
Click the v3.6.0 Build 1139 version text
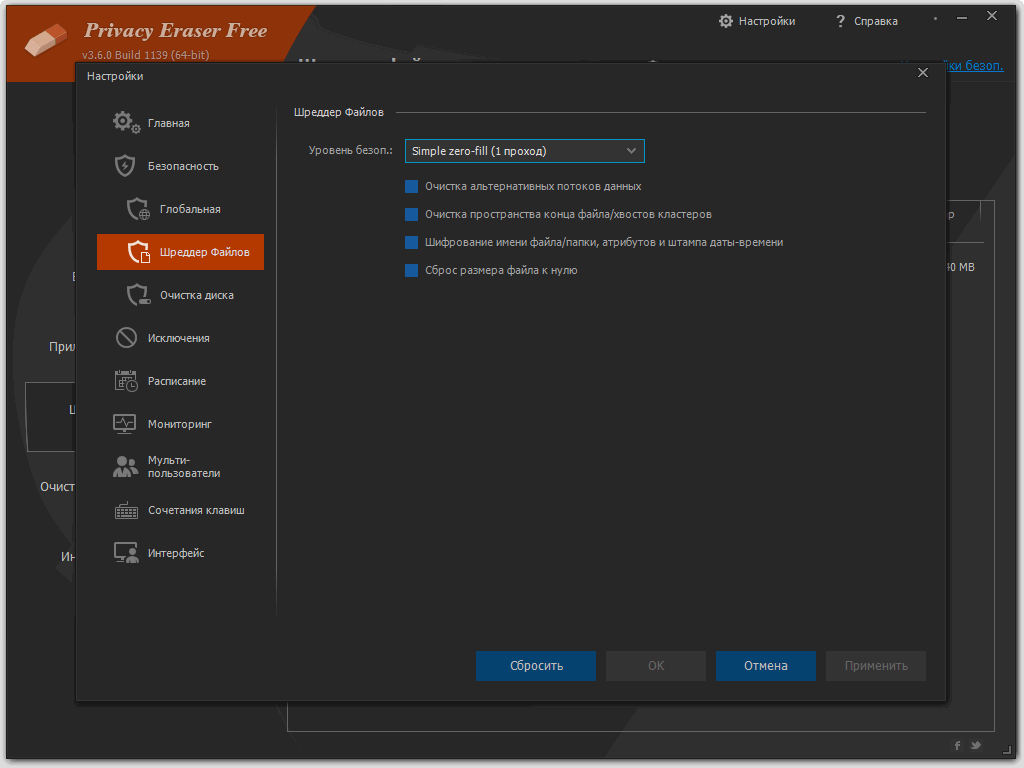click(x=146, y=55)
